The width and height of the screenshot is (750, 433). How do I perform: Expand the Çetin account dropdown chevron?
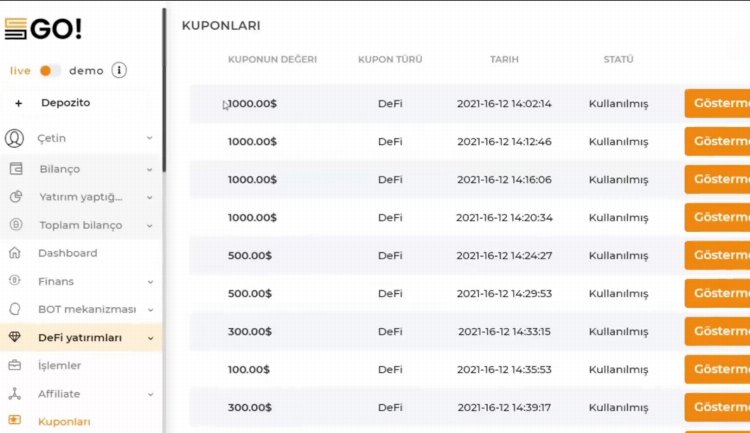[149, 139]
